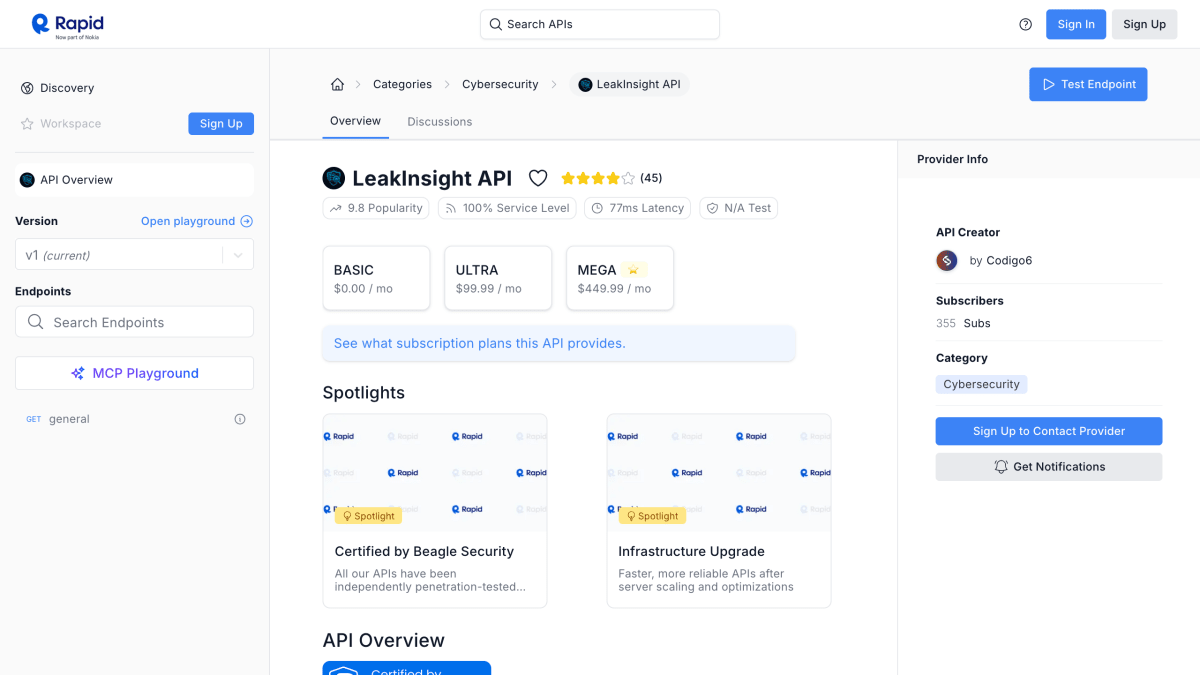This screenshot has height=675, width=1200.
Task: Click the 77ms Latency badge
Action: [638, 208]
